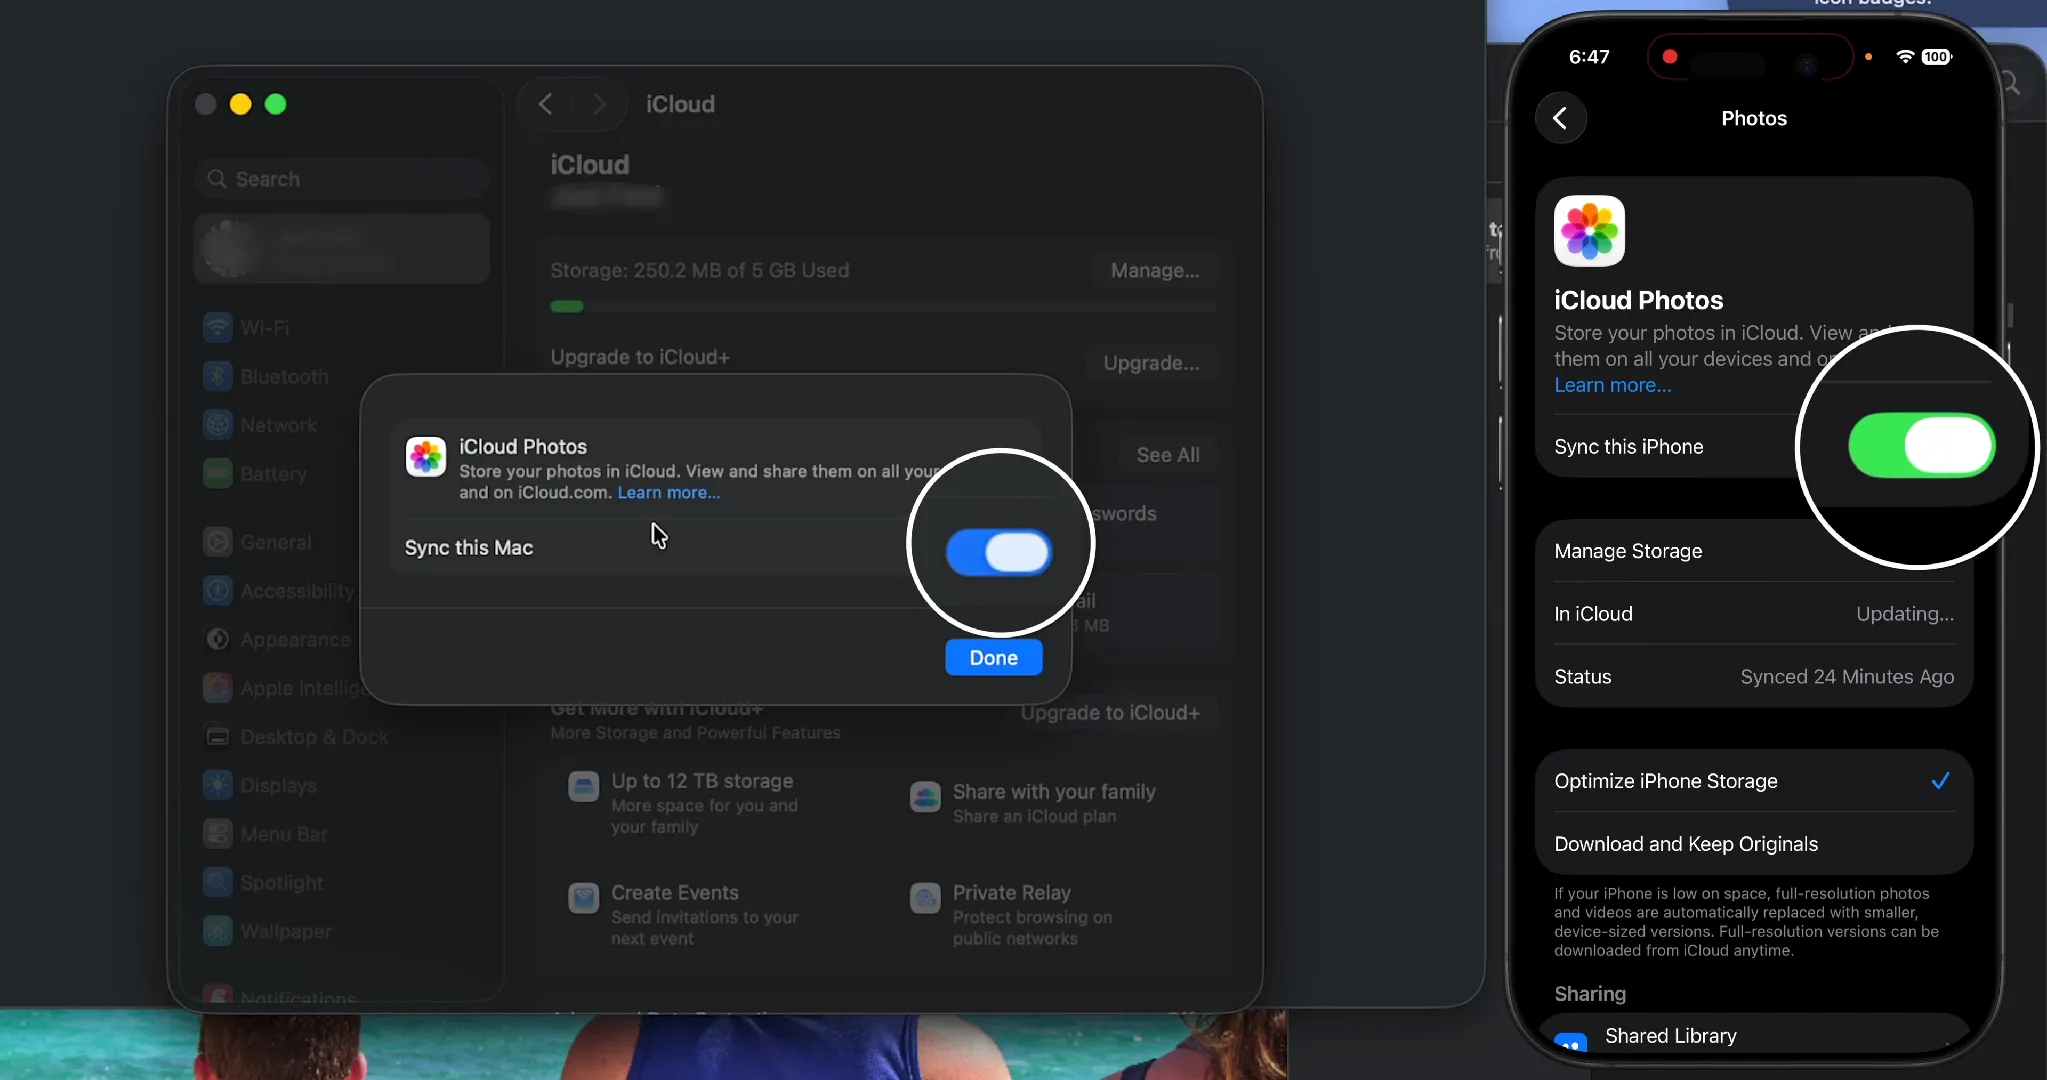This screenshot has height=1080, width=2047.
Task: Open Spotlight in settings sidebar
Action: (263, 883)
